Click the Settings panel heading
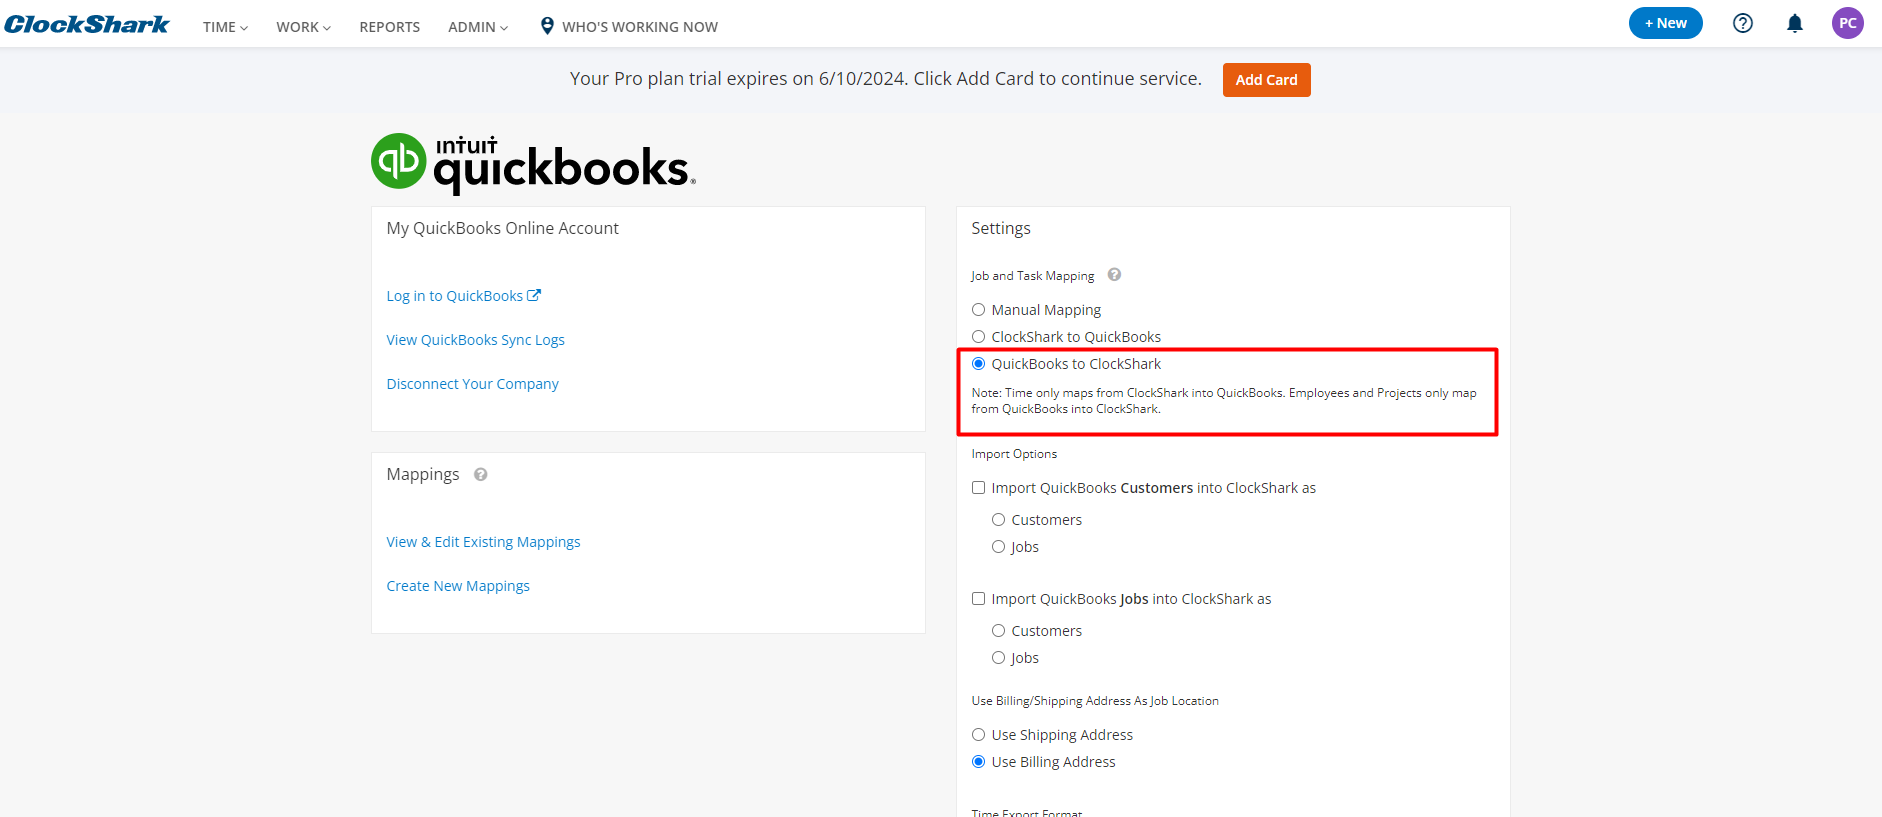This screenshot has height=817, width=1882. [x=1001, y=229]
